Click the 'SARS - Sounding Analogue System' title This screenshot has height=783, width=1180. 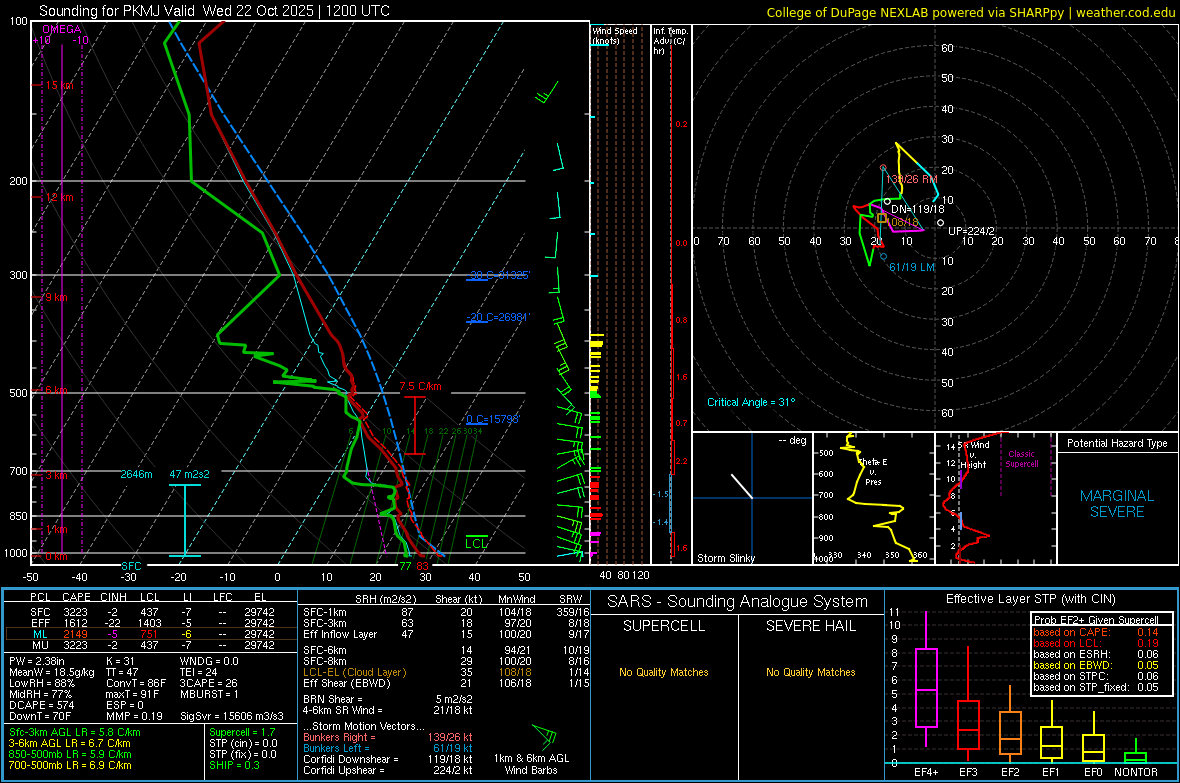738,602
